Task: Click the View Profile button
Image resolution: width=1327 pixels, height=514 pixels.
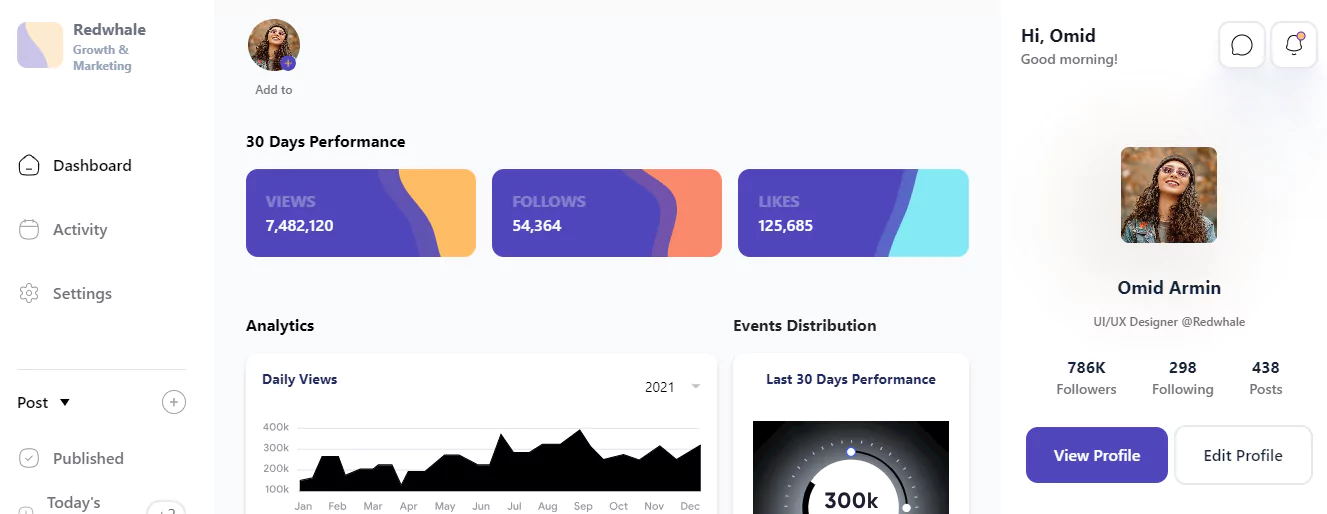Action: (x=1097, y=455)
